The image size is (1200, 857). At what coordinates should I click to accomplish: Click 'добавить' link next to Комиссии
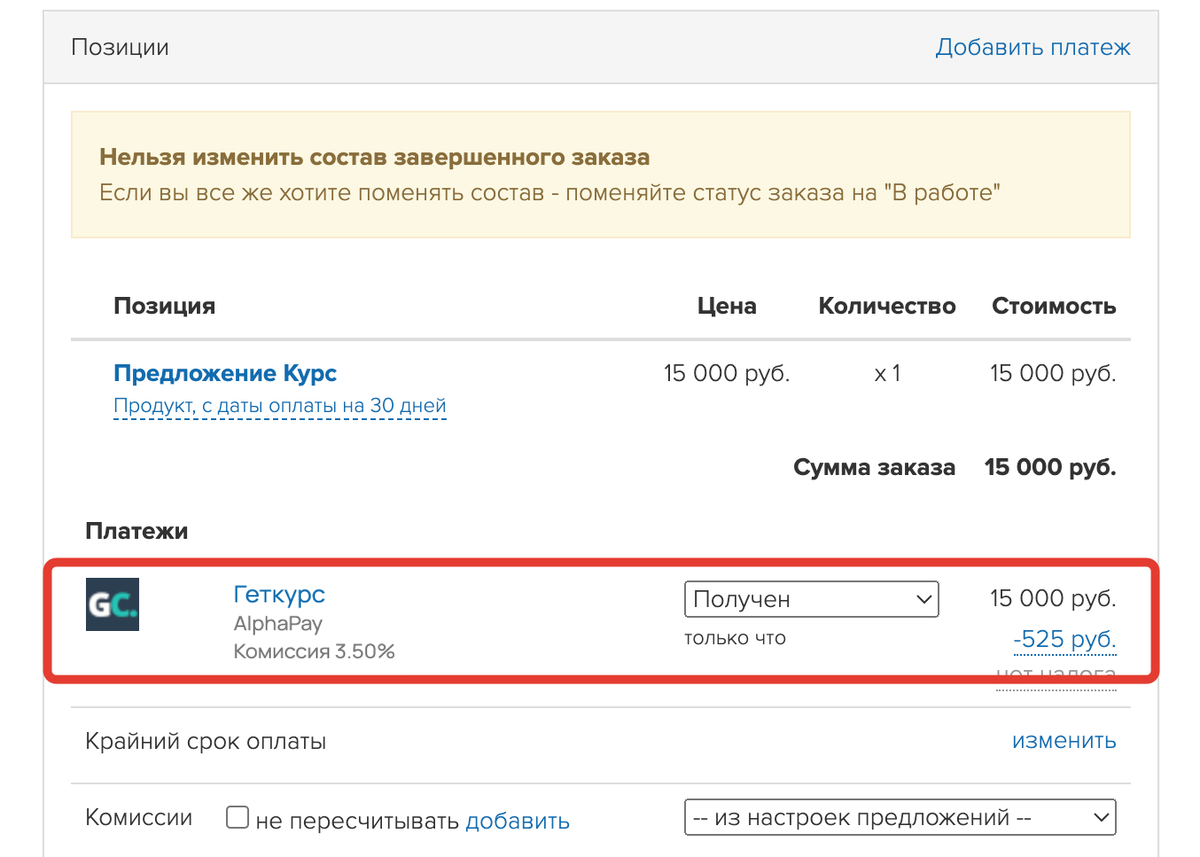point(517,821)
